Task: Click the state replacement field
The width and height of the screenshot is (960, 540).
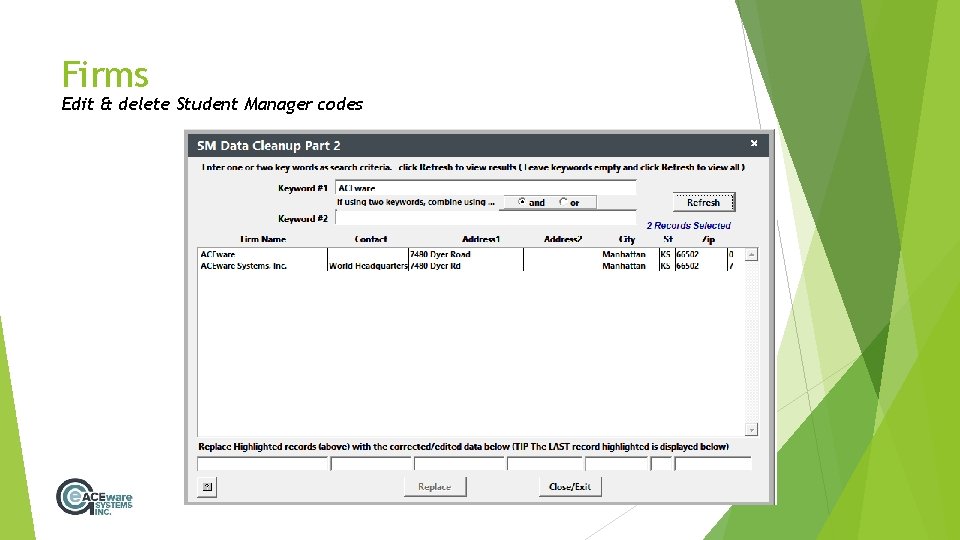Action: pos(661,463)
